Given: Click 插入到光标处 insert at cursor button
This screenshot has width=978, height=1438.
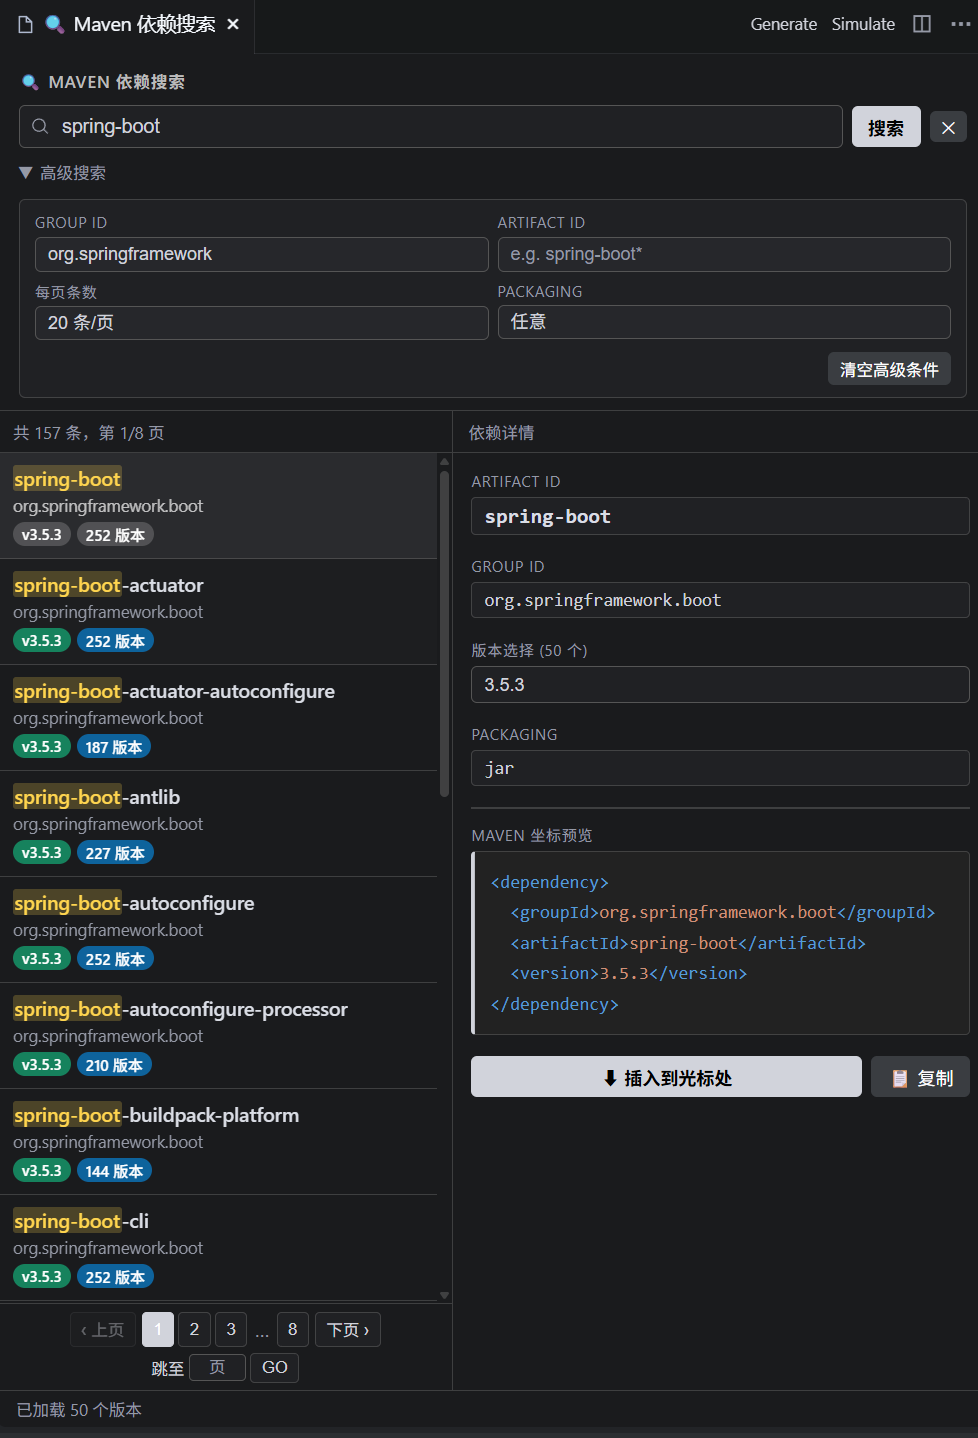Looking at the screenshot, I should coord(666,1077).
